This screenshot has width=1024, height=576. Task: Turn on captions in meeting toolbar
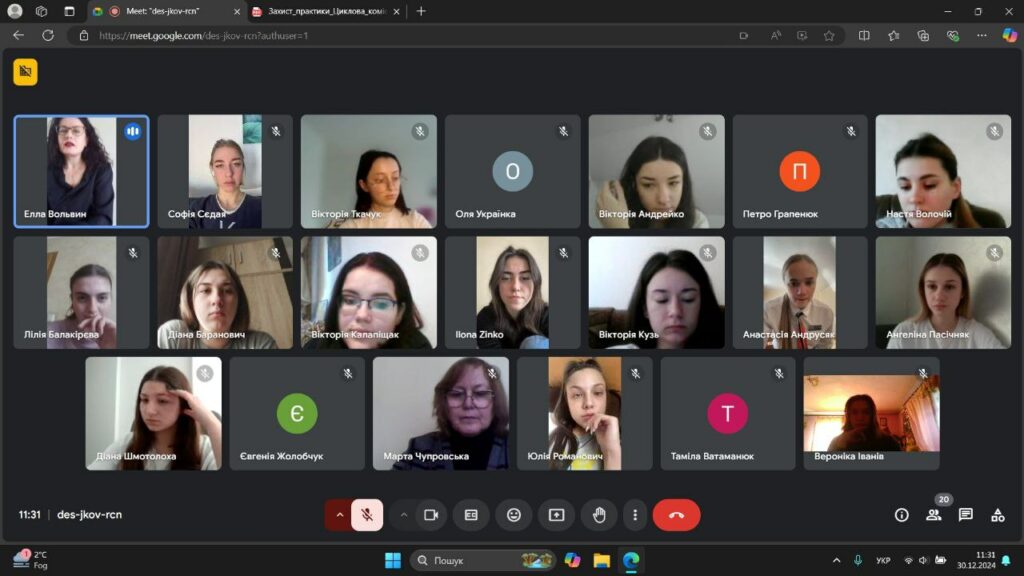pos(471,515)
